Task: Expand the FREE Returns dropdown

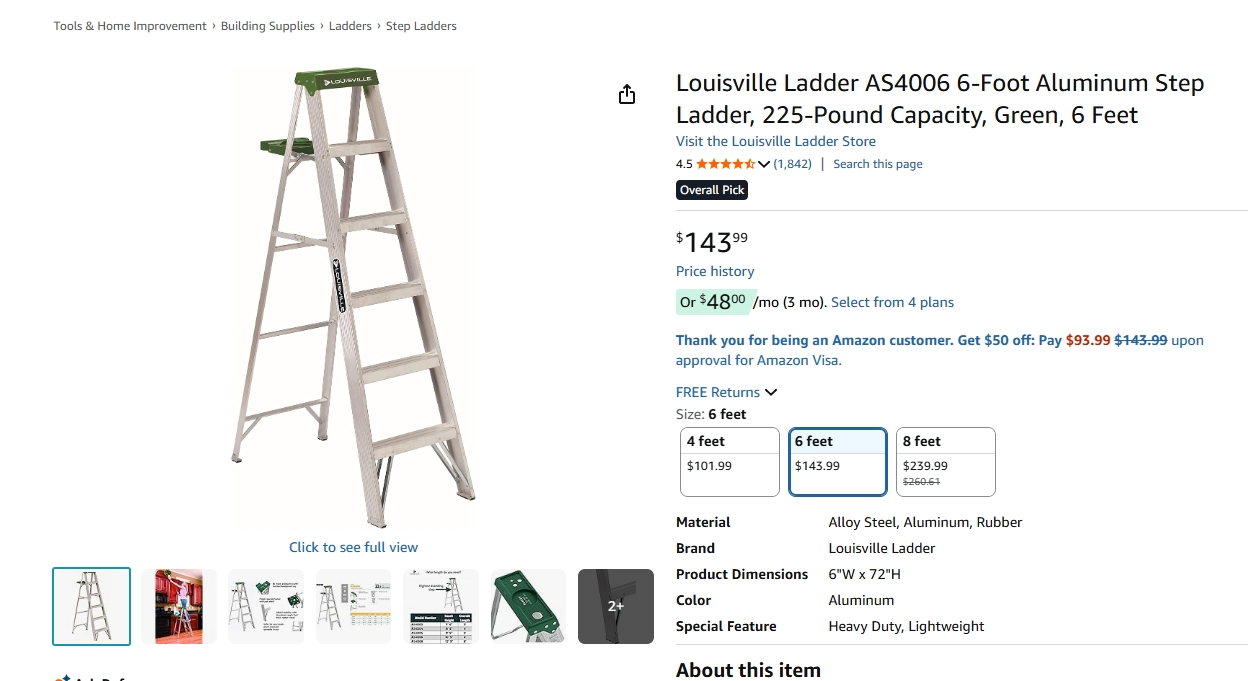Action: coord(726,392)
